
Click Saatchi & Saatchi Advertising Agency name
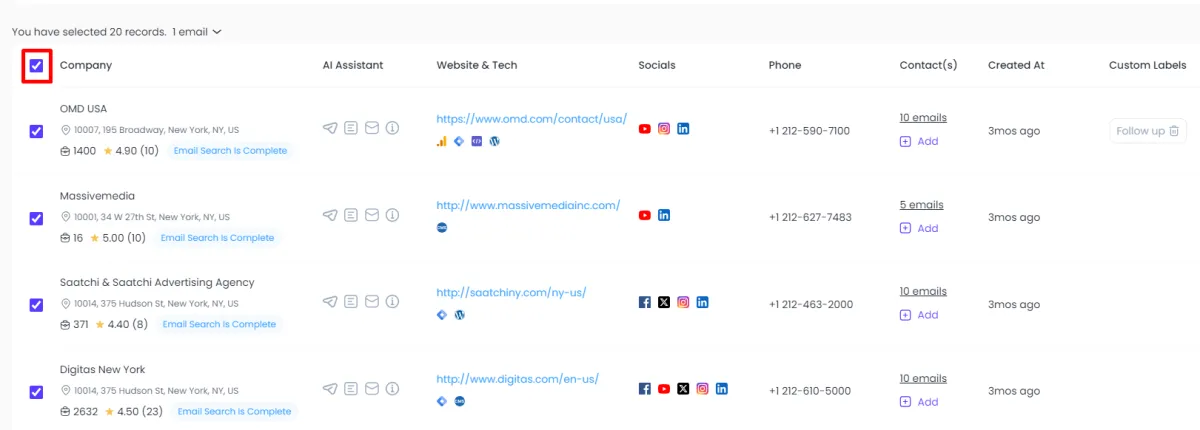[157, 283]
